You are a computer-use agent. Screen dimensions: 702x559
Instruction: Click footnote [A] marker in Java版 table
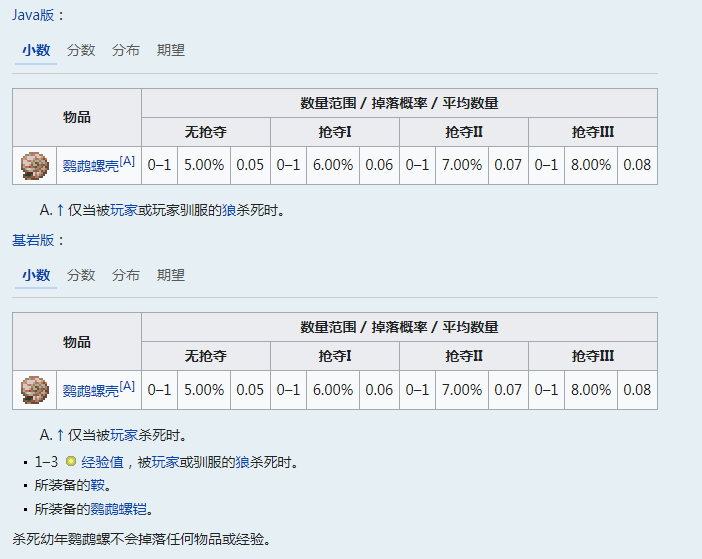(x=127, y=161)
